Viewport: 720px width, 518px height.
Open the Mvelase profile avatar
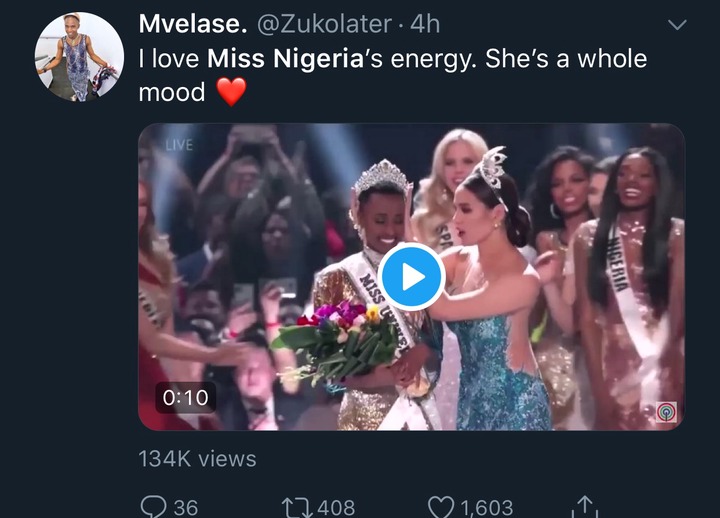79,57
